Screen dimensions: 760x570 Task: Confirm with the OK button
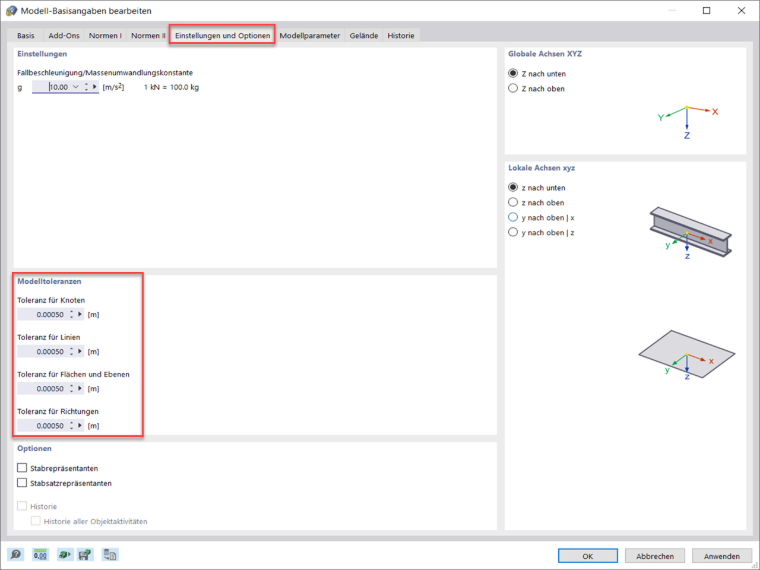tap(587, 556)
